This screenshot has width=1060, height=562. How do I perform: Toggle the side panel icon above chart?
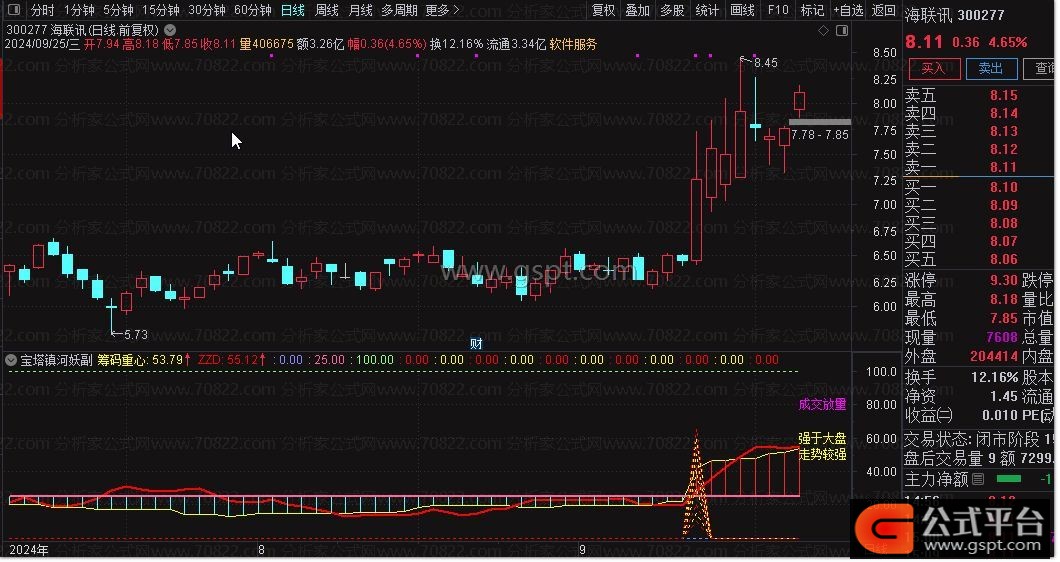[842, 30]
